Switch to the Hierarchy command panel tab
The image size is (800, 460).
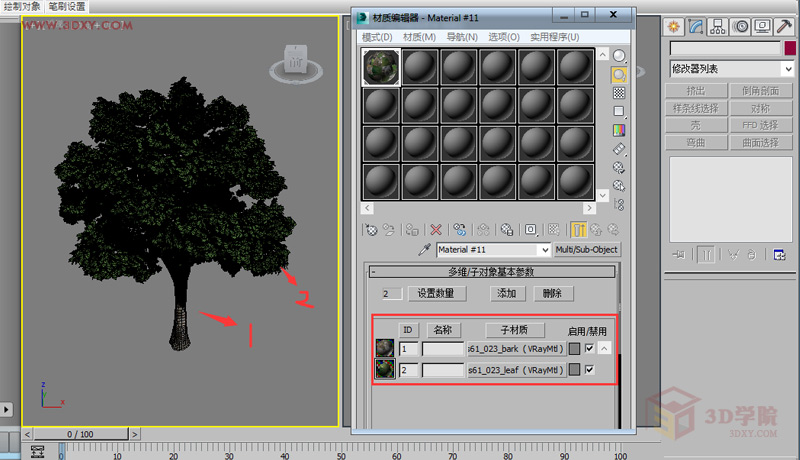tap(718, 27)
